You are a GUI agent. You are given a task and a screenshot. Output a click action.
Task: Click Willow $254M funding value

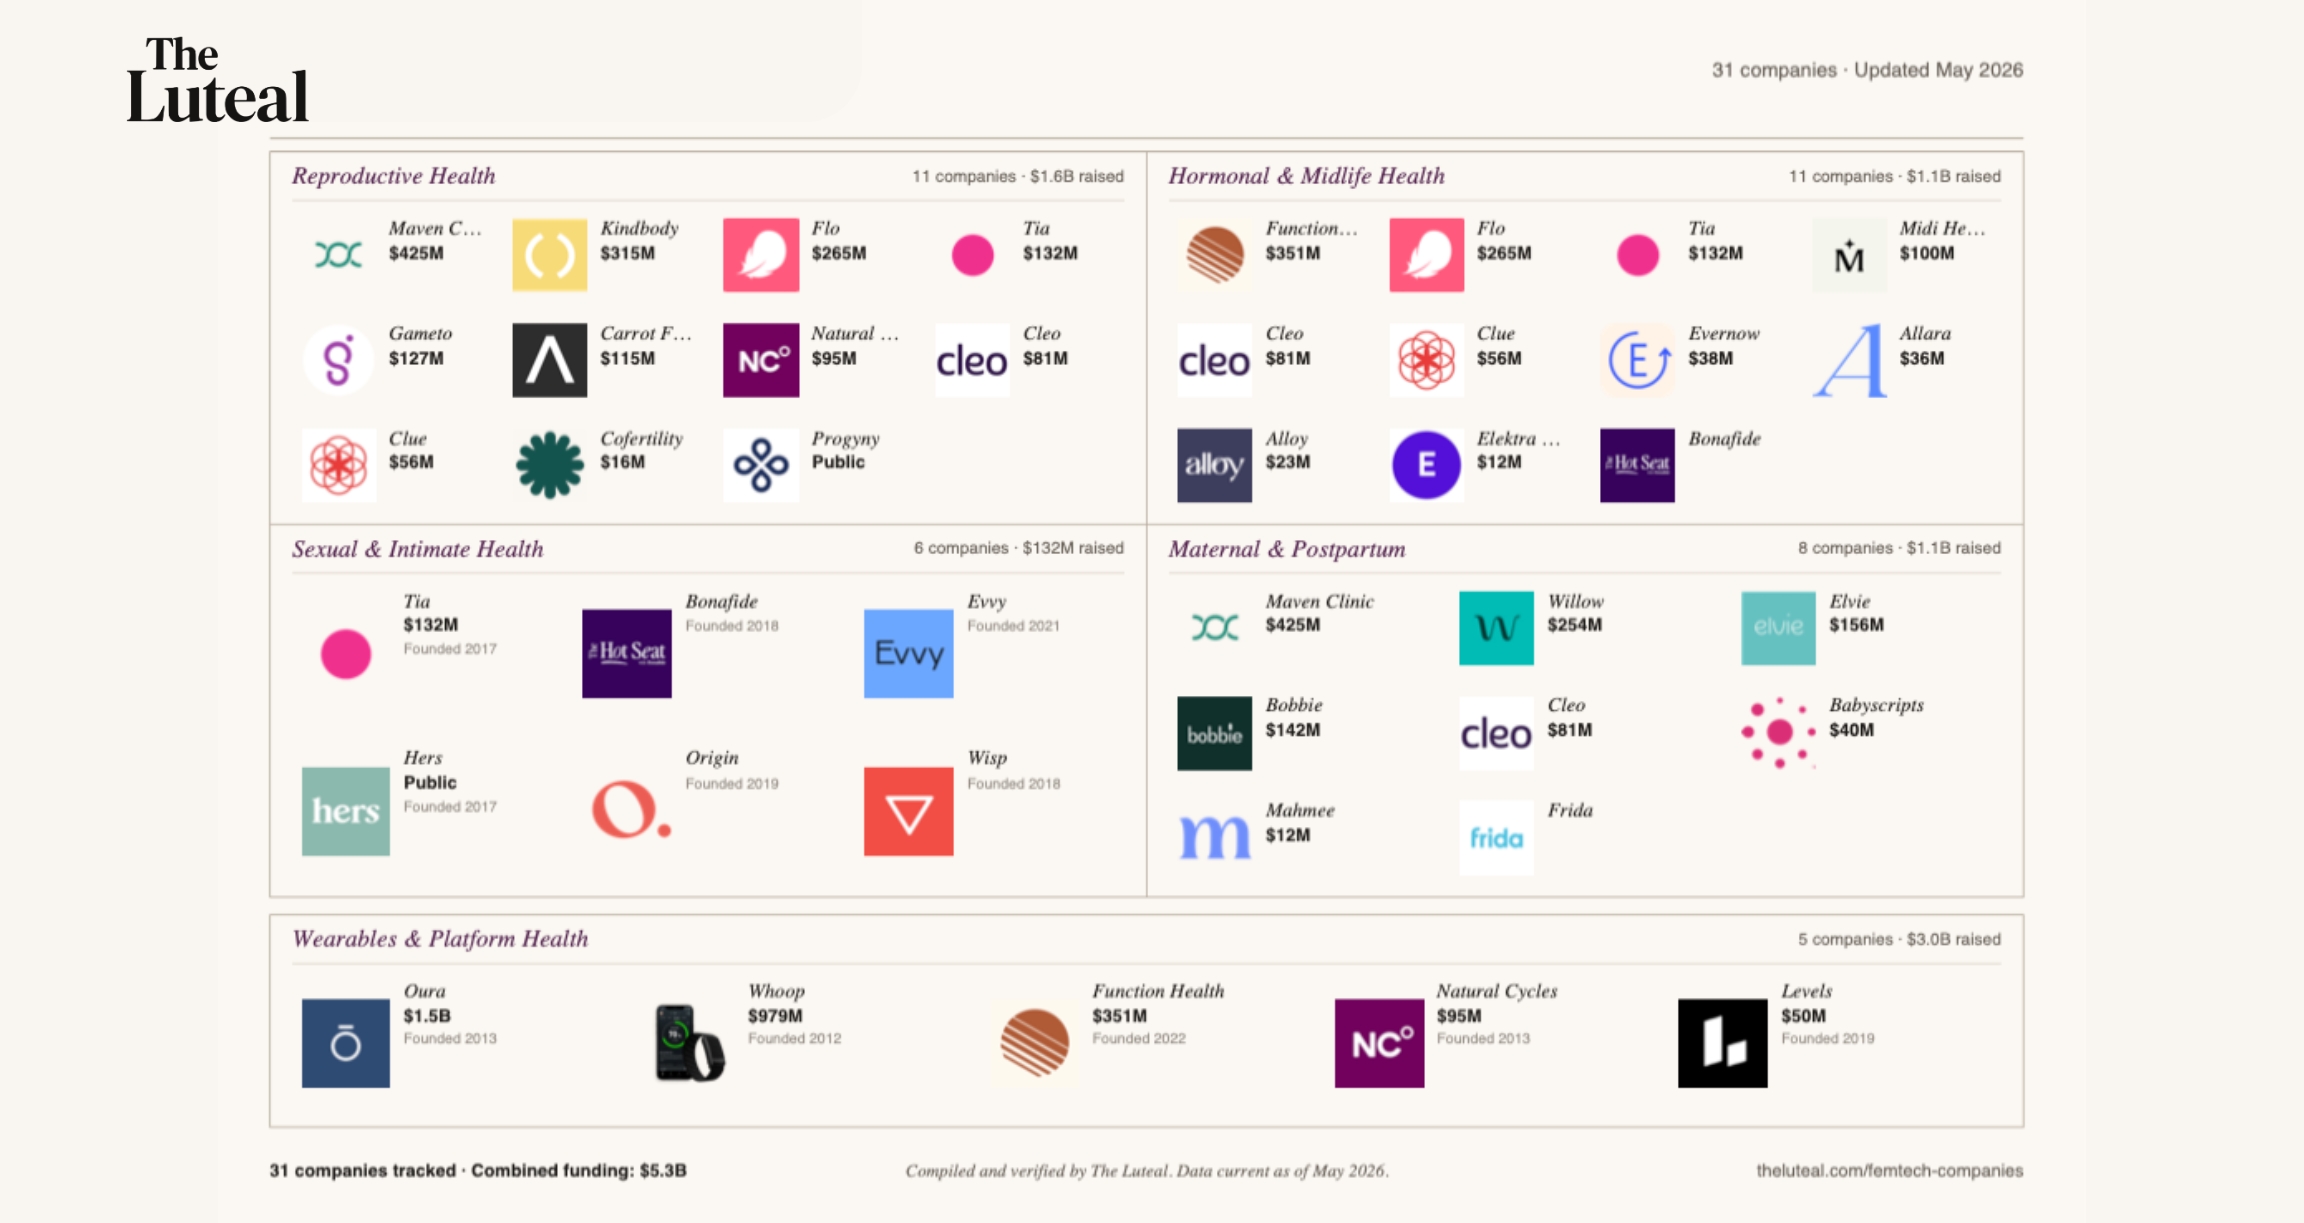coord(1574,625)
